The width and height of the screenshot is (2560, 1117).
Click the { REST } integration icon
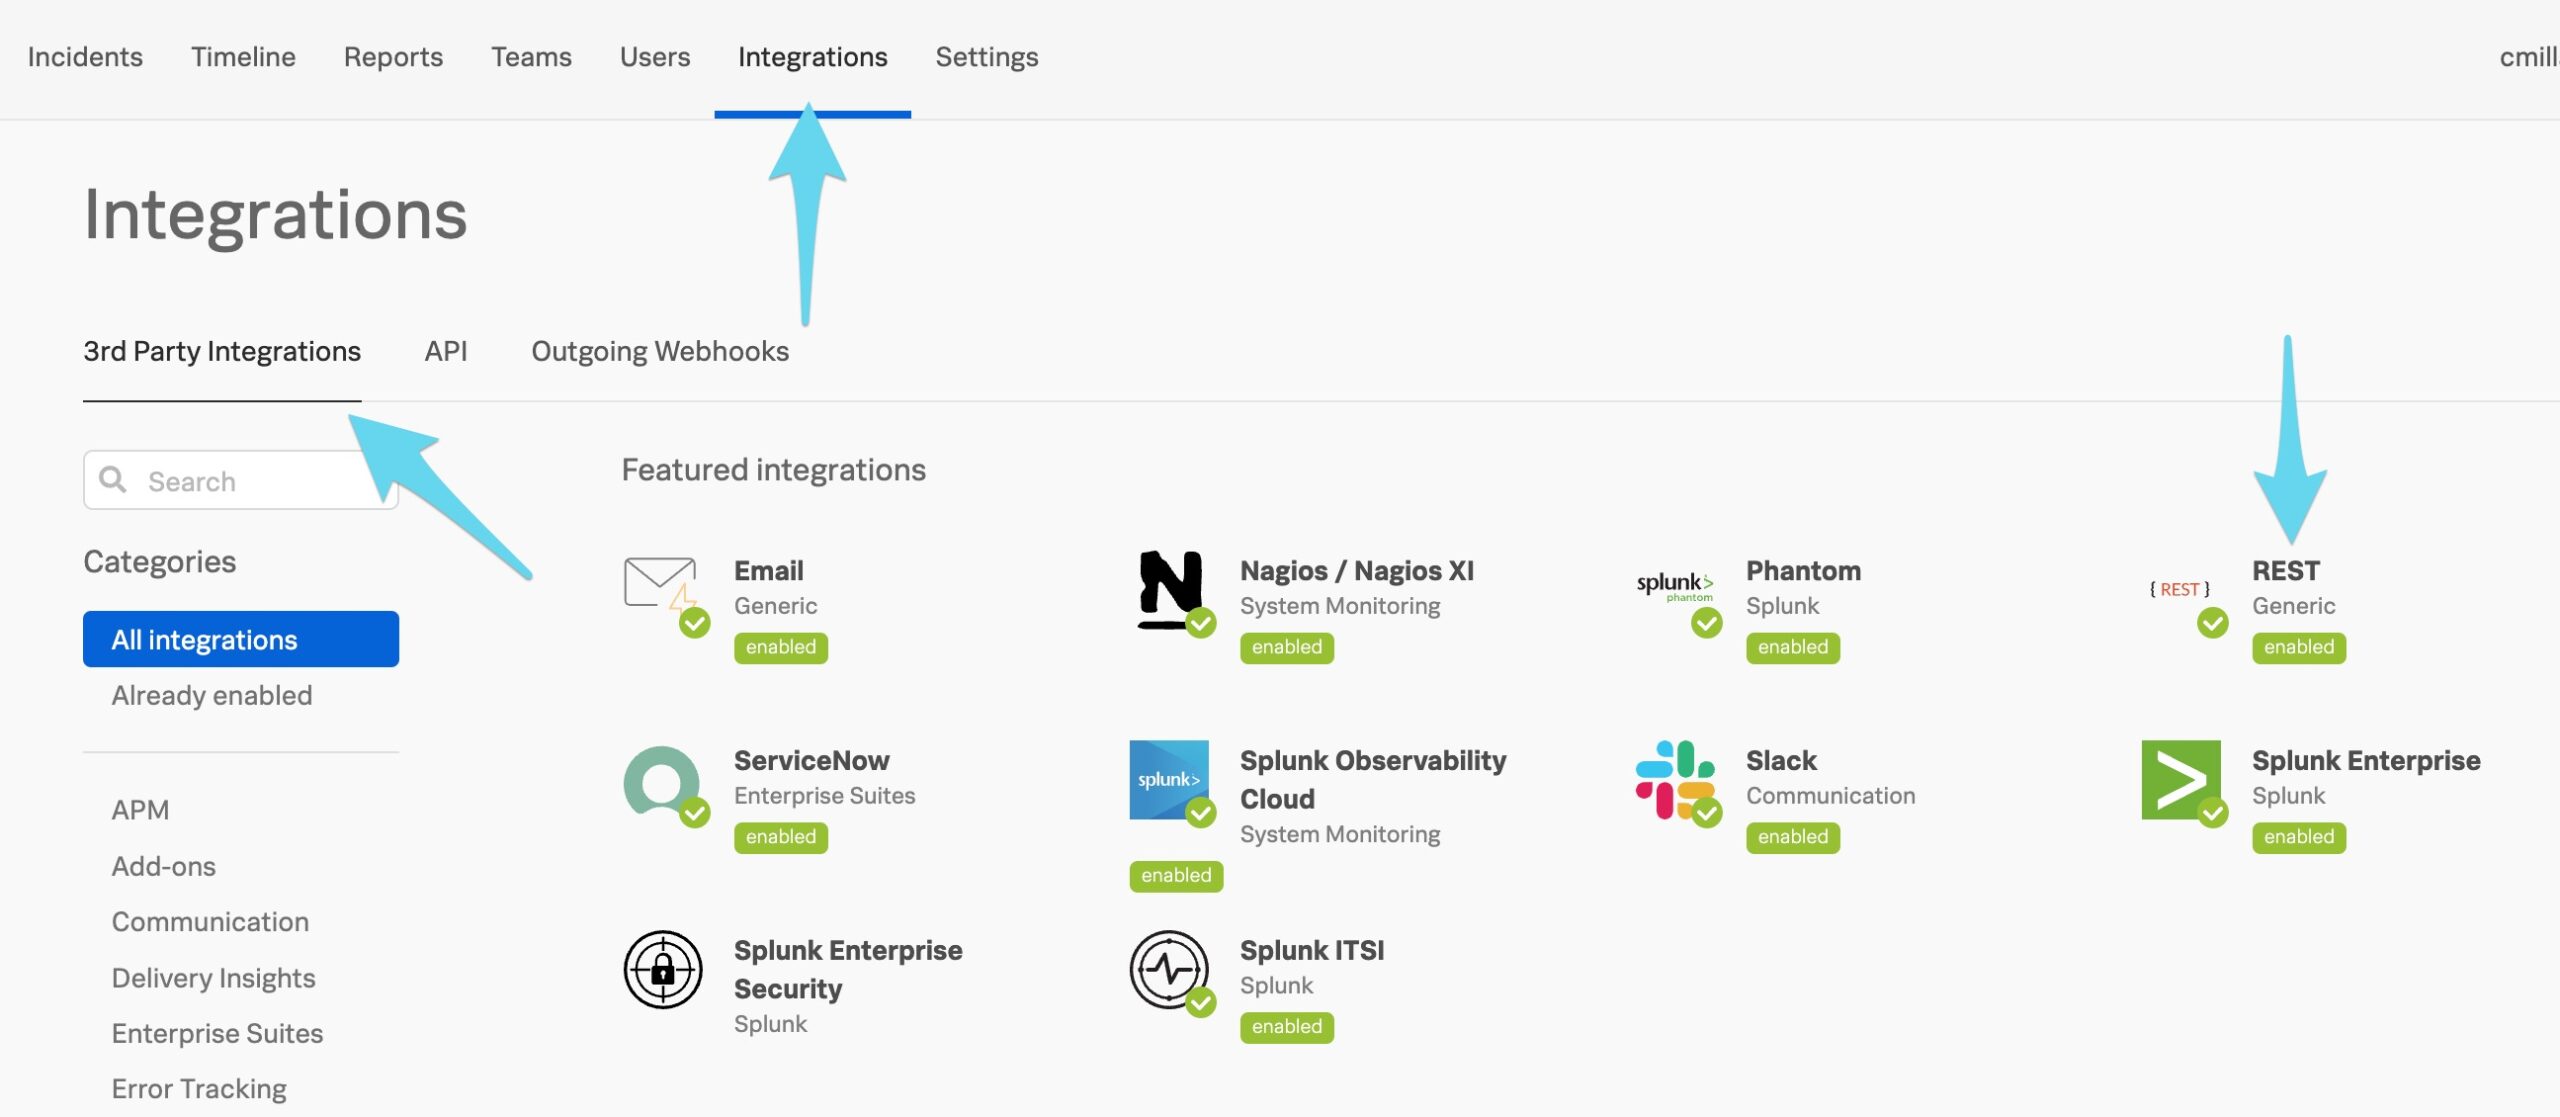pos(2178,590)
